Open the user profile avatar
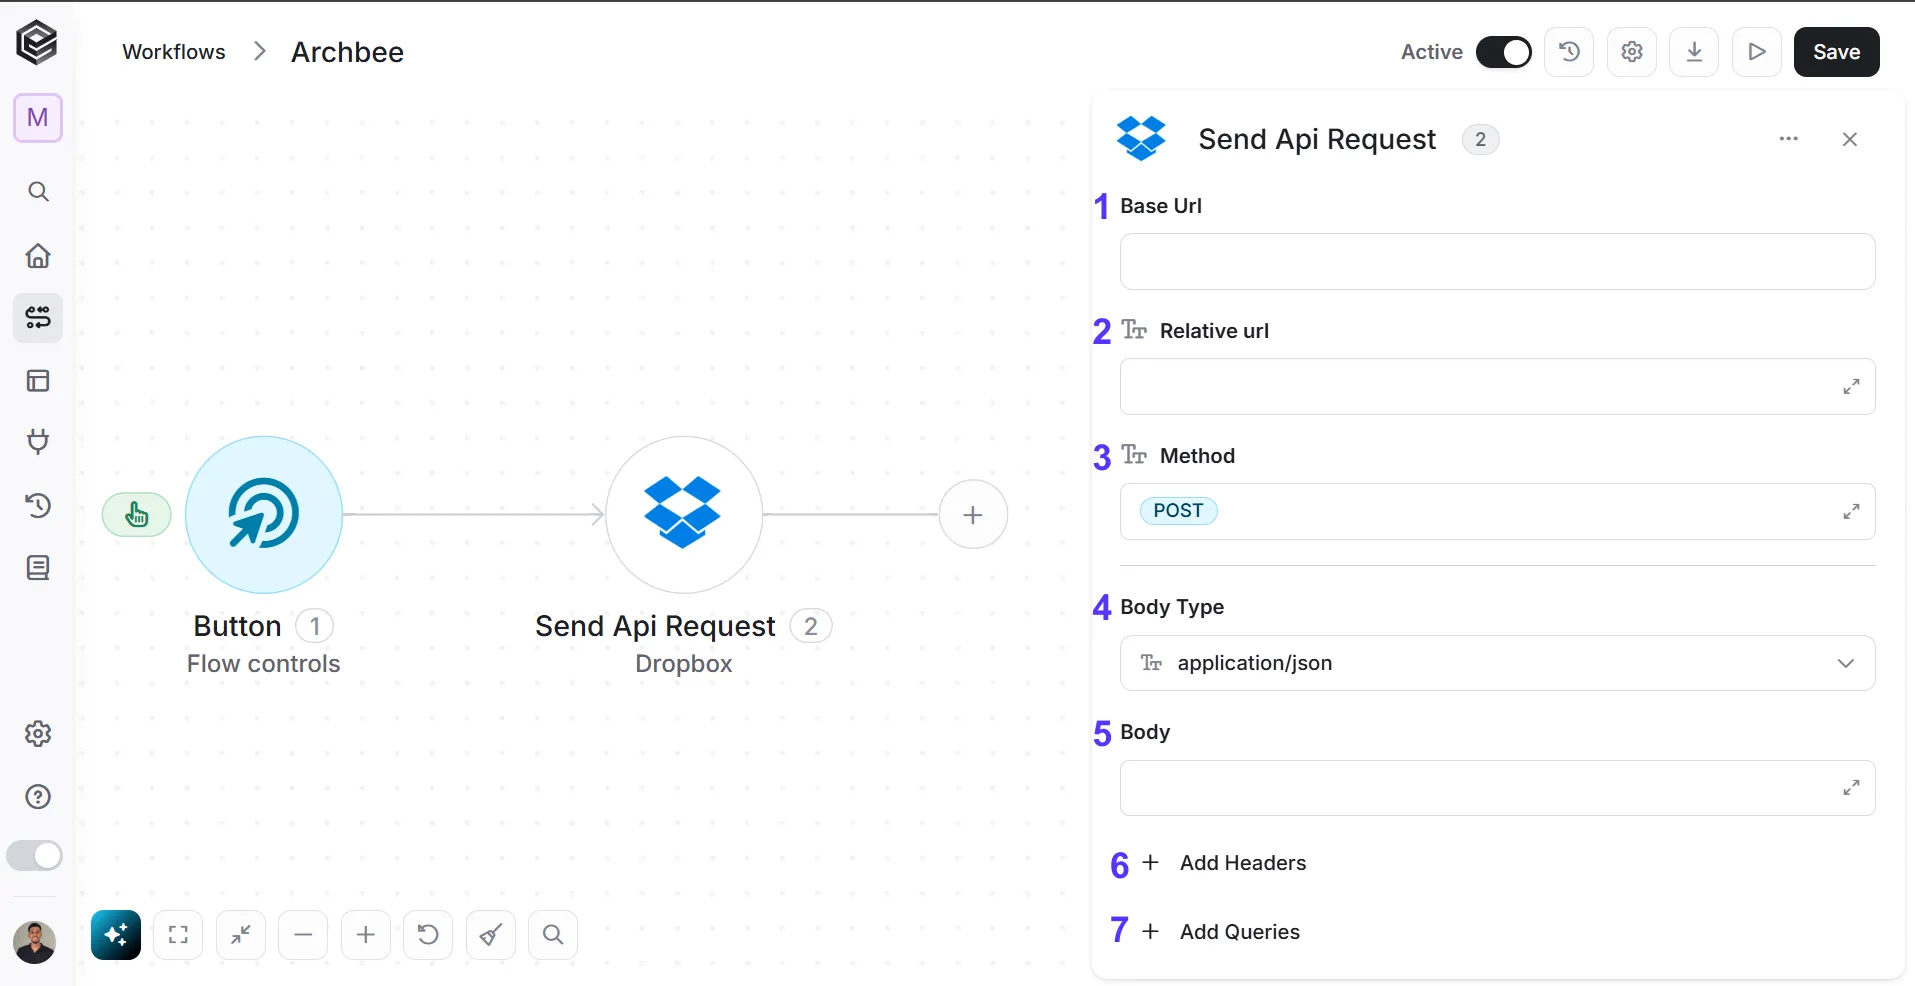1915x986 pixels. coord(35,942)
